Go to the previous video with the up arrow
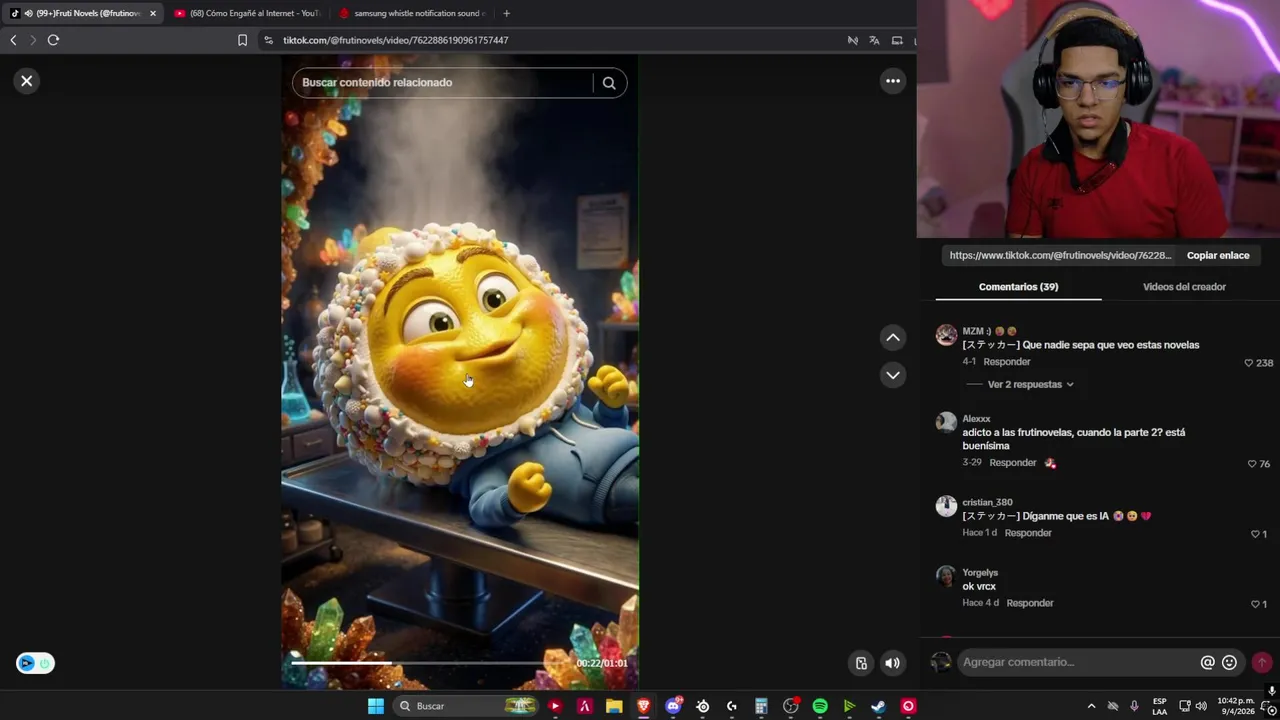 [893, 338]
